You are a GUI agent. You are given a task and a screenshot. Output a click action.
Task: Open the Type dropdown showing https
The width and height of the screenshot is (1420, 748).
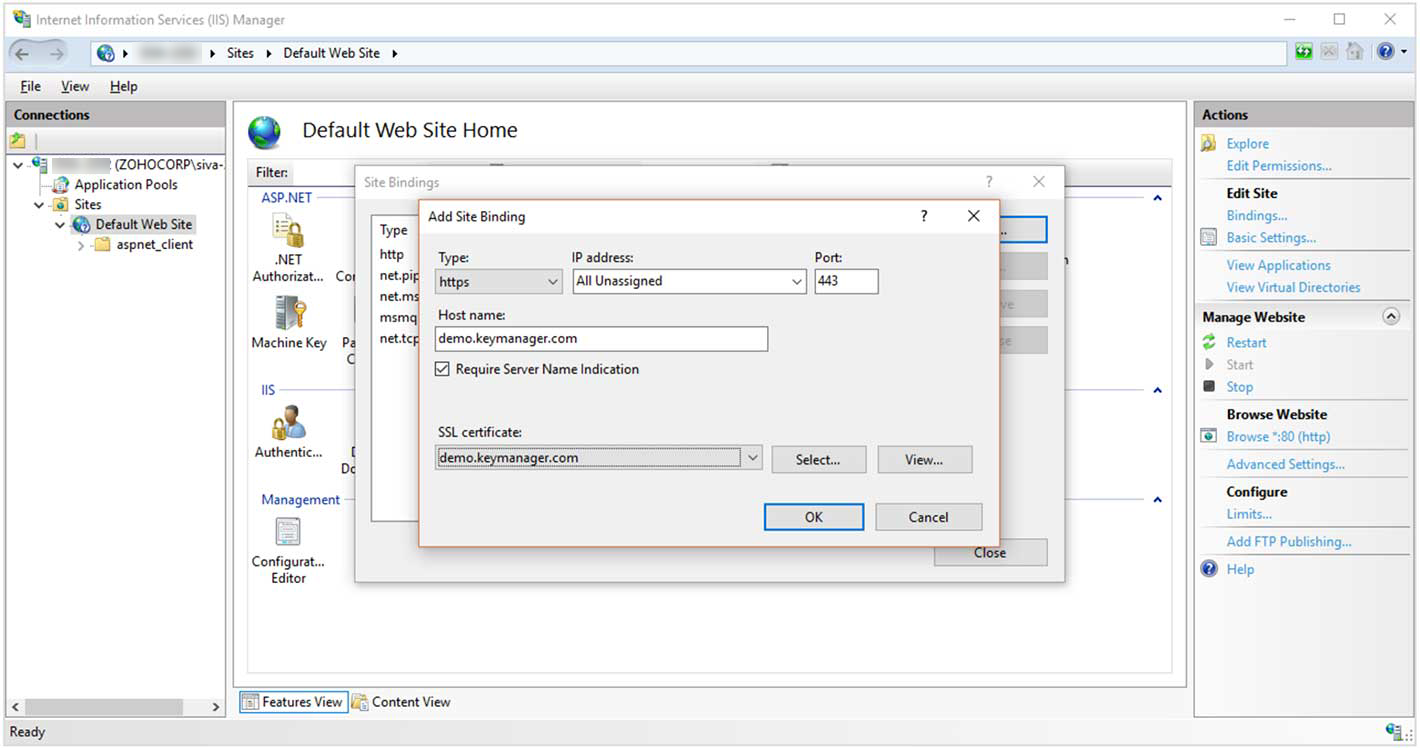coord(499,282)
